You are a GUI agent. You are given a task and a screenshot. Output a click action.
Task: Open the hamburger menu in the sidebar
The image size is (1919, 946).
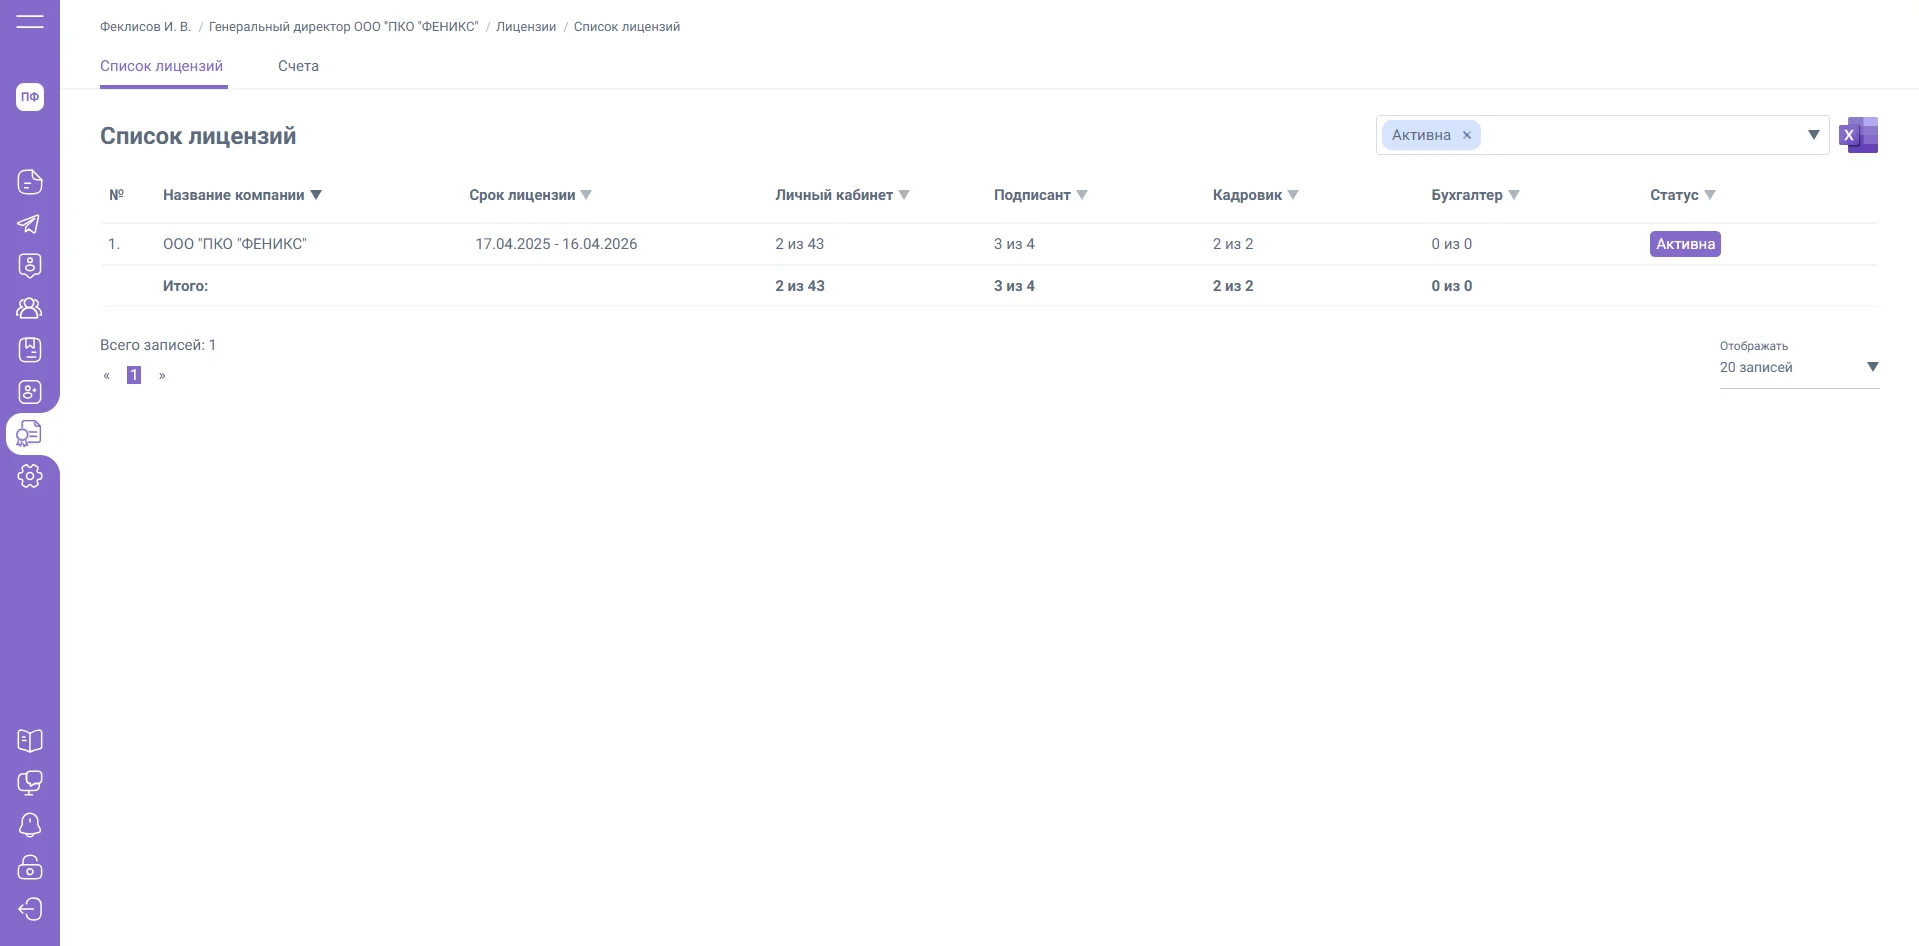(x=30, y=21)
